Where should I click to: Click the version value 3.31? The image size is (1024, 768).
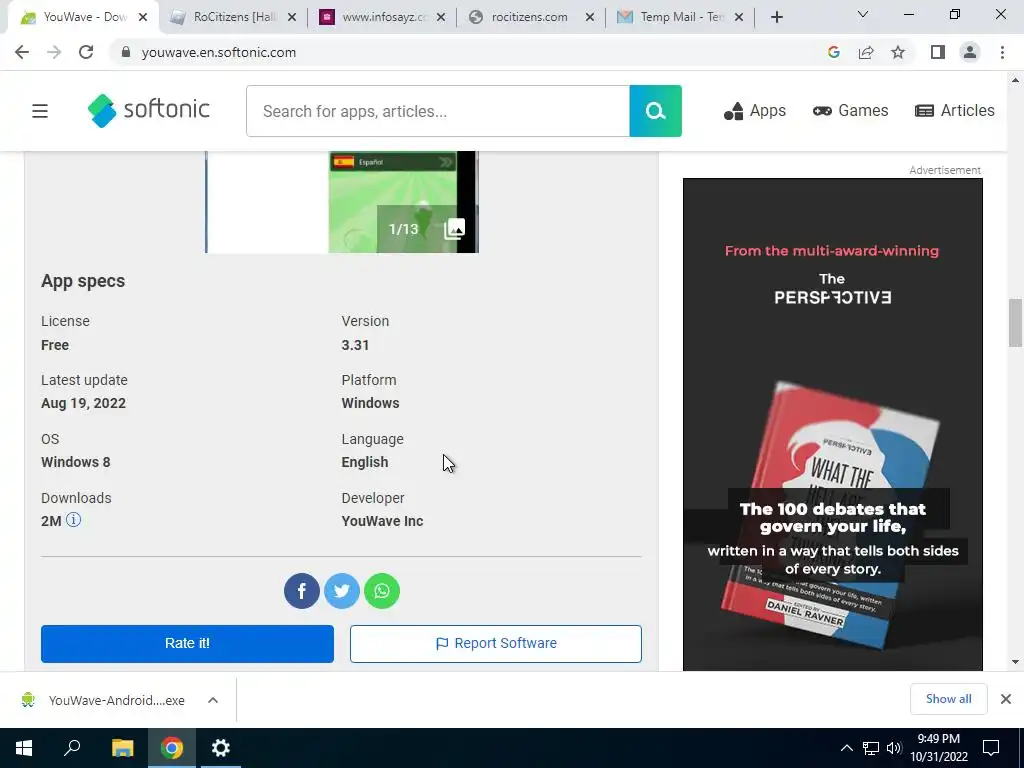355,345
